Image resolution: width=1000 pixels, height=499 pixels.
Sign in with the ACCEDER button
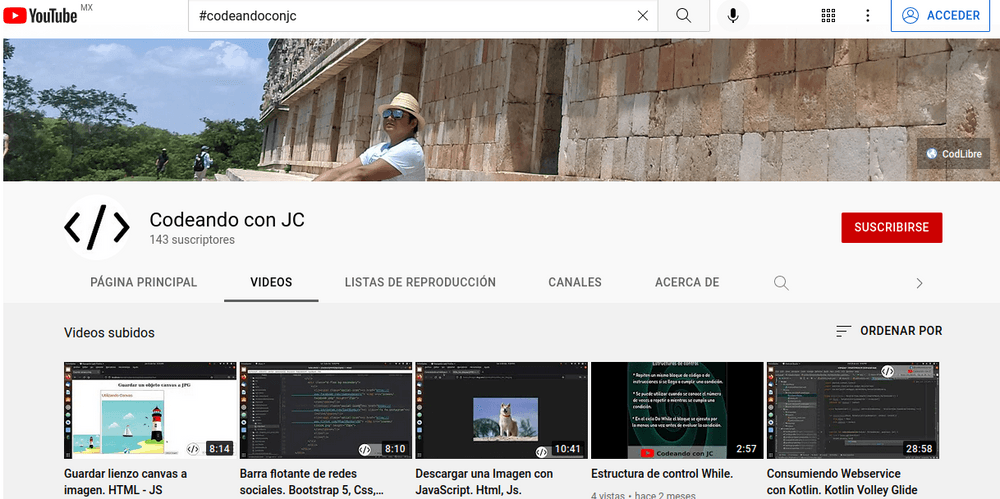tap(940, 16)
